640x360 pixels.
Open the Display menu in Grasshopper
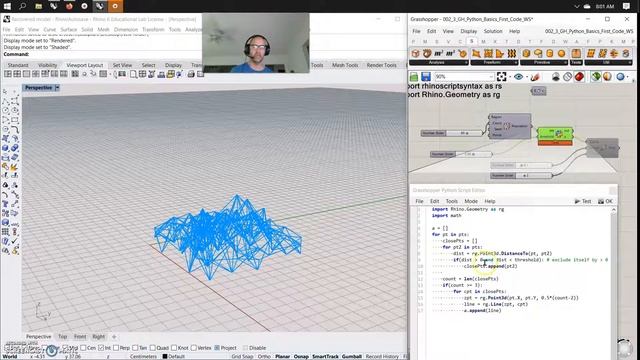pos(469,31)
